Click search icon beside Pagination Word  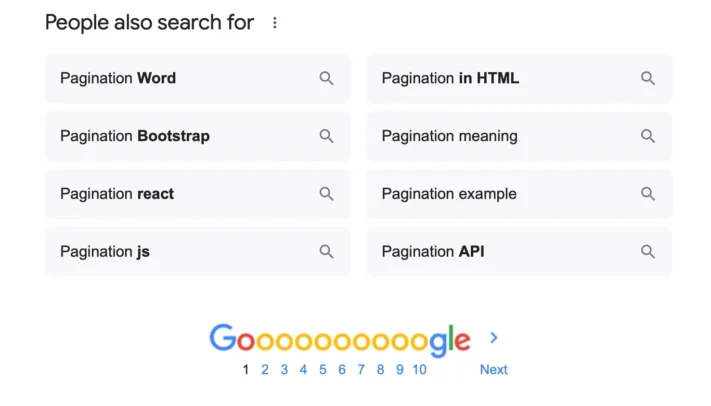pos(326,78)
